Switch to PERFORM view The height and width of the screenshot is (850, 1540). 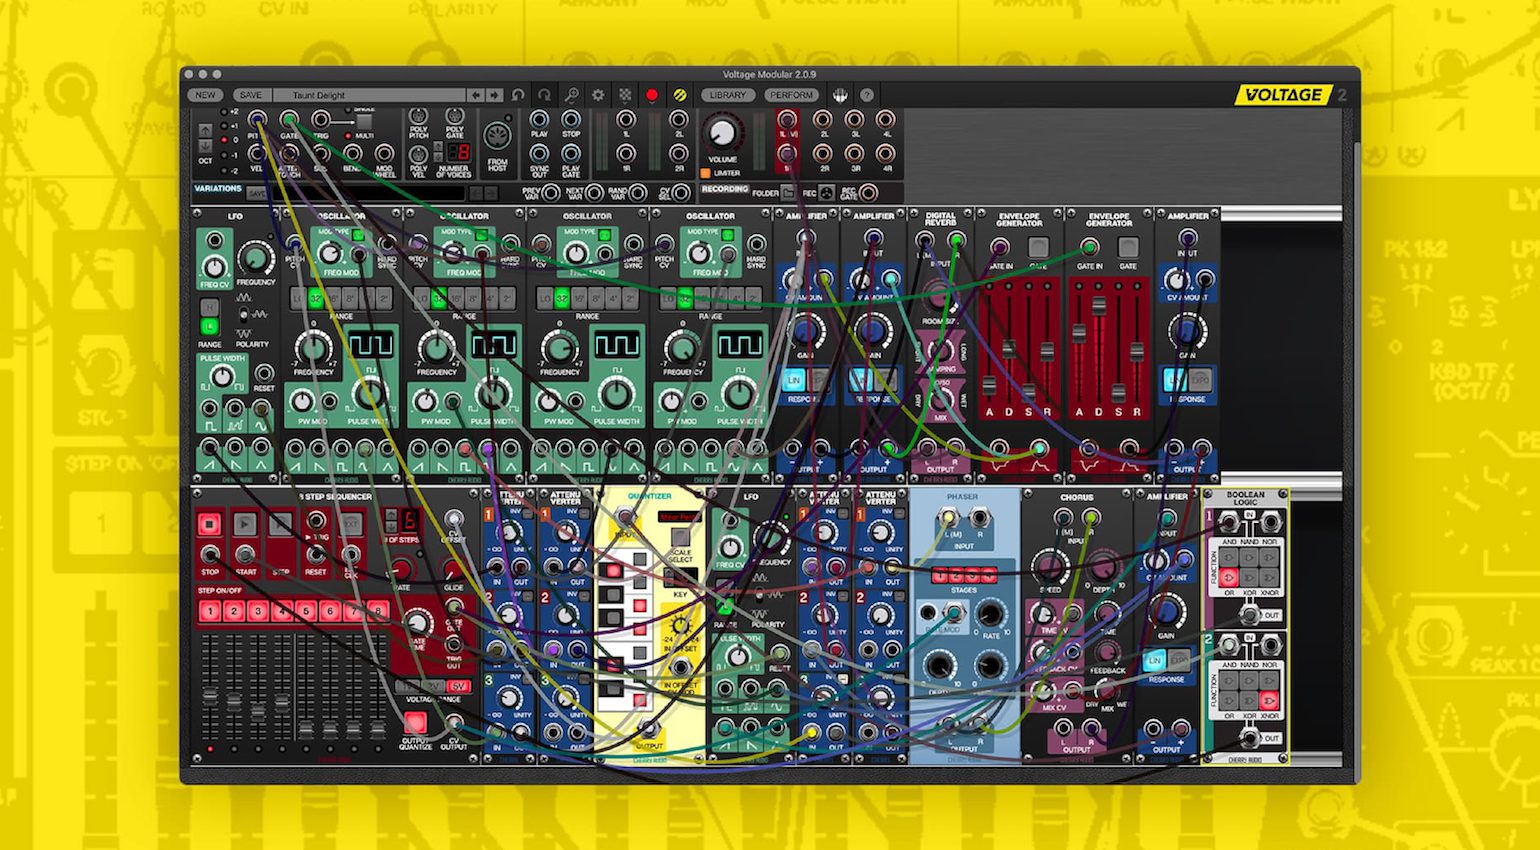(791, 95)
